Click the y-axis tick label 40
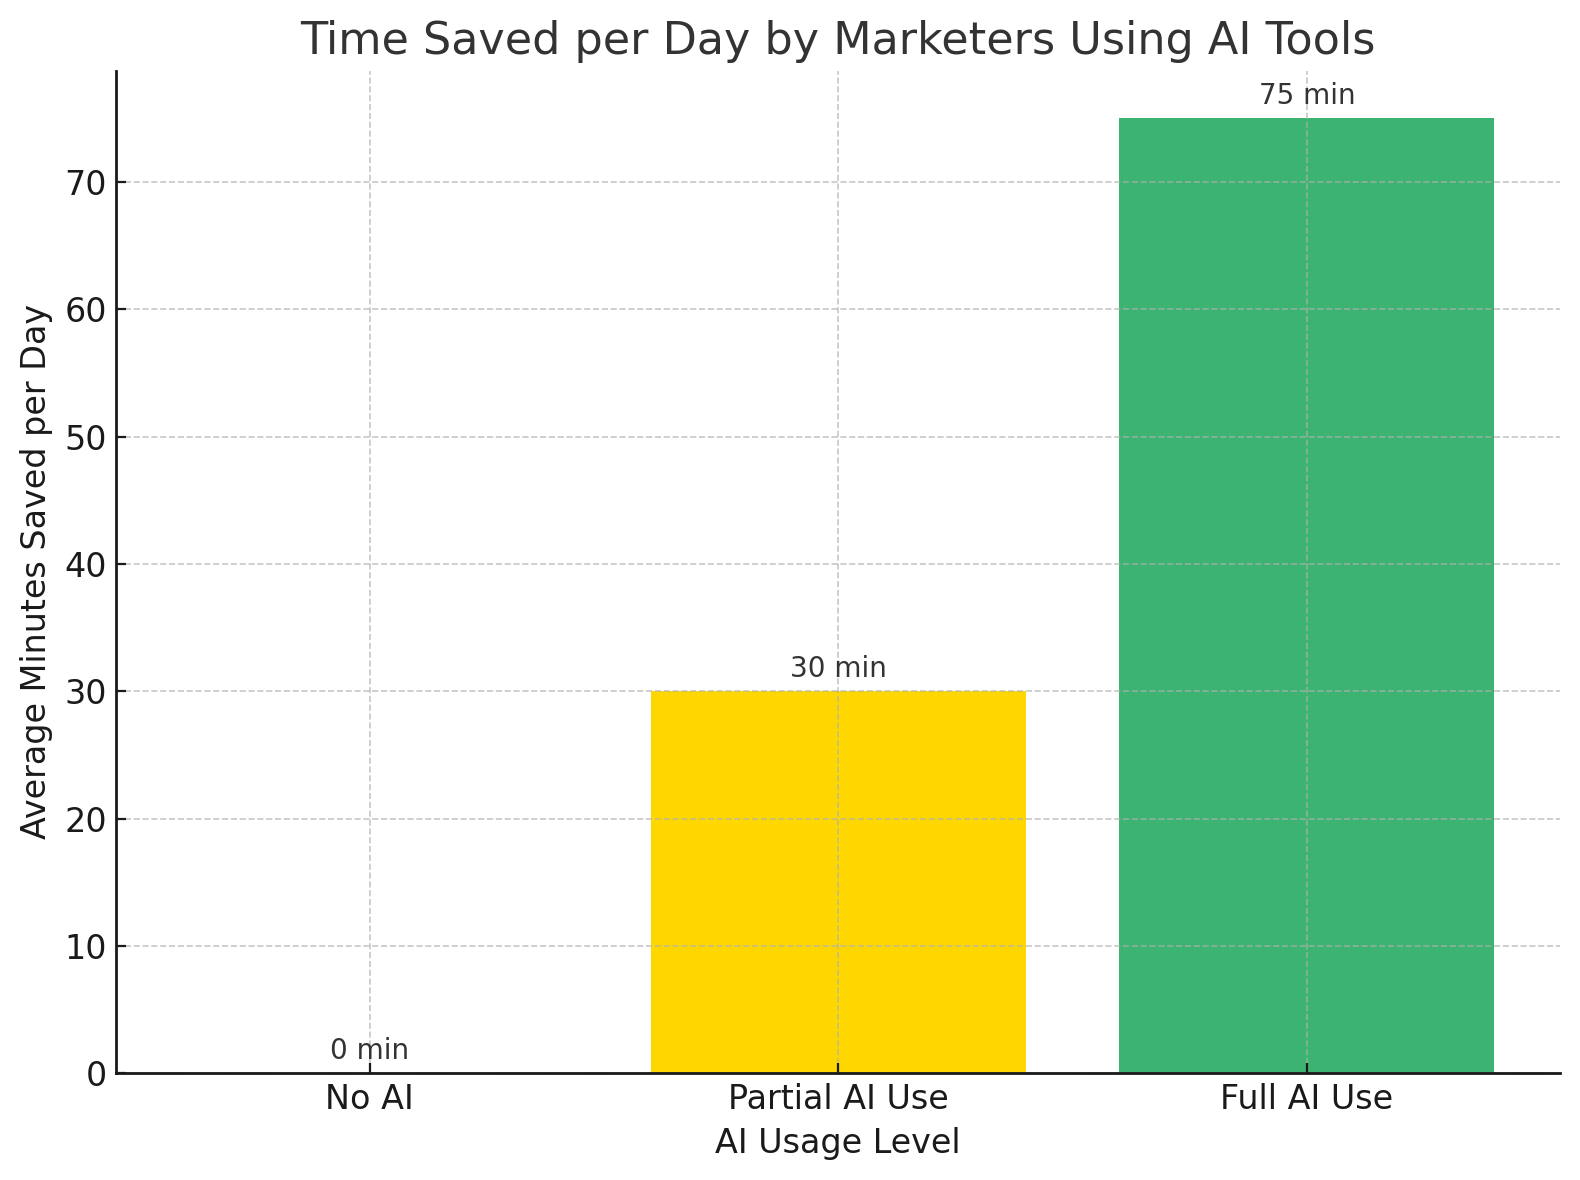Viewport: 1580px width, 1180px height. click(x=86, y=564)
